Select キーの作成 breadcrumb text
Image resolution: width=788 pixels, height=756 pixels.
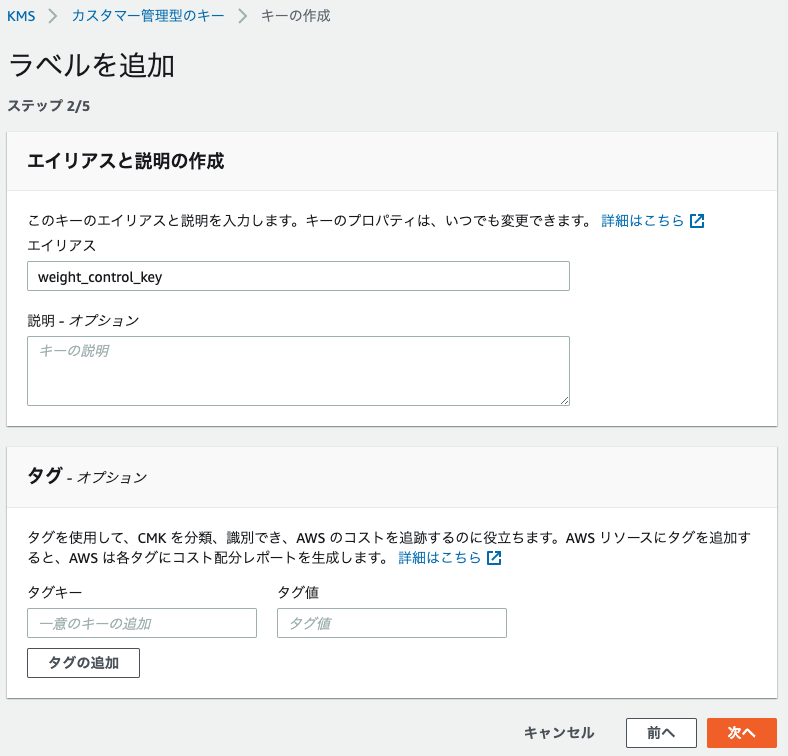click(x=296, y=16)
